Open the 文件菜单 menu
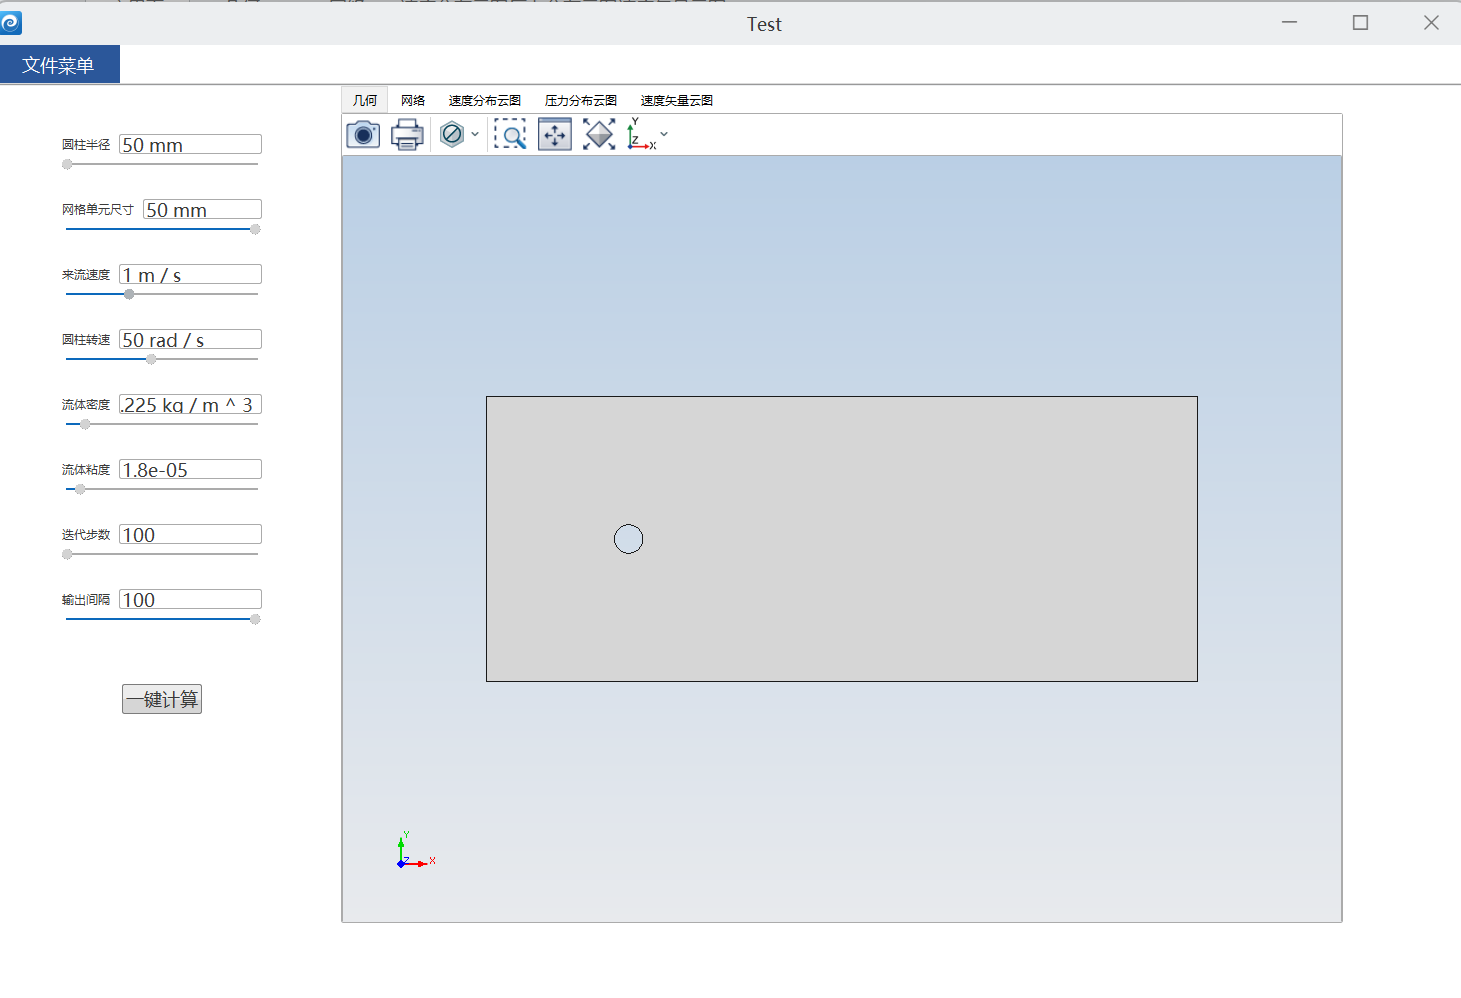This screenshot has height=998, width=1461. pos(59,65)
